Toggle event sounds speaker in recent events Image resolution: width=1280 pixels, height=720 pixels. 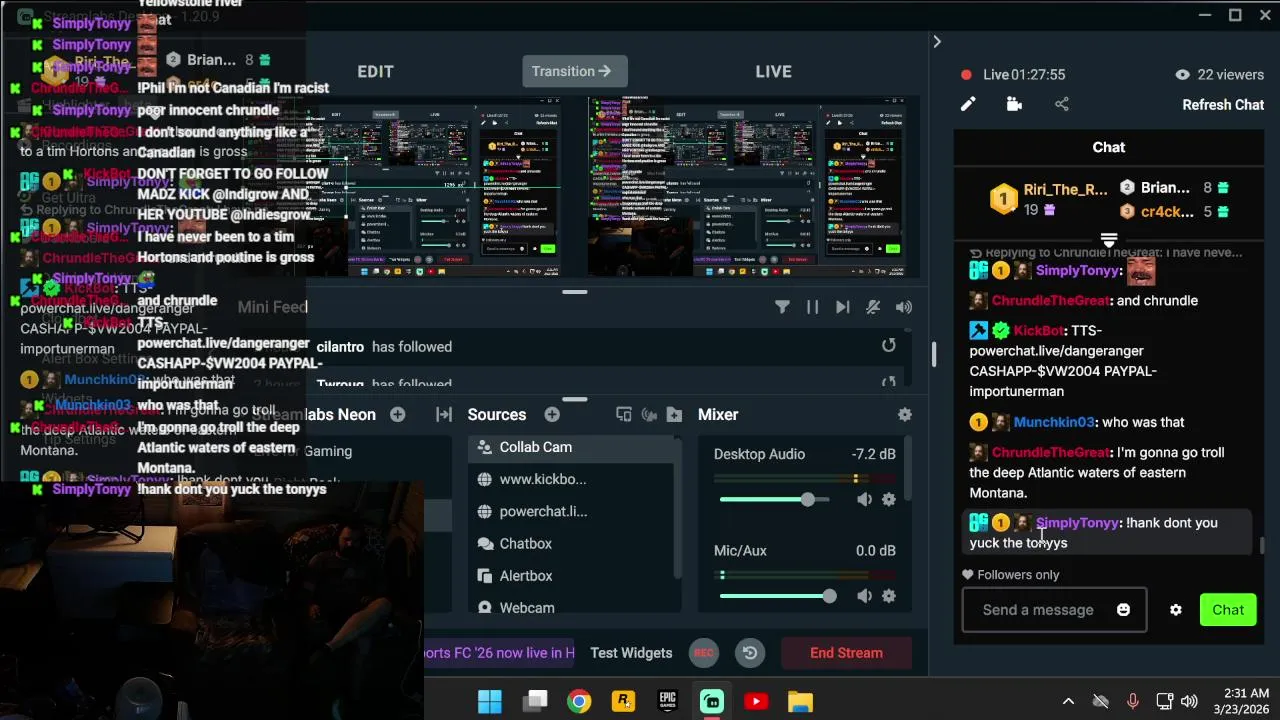904,308
